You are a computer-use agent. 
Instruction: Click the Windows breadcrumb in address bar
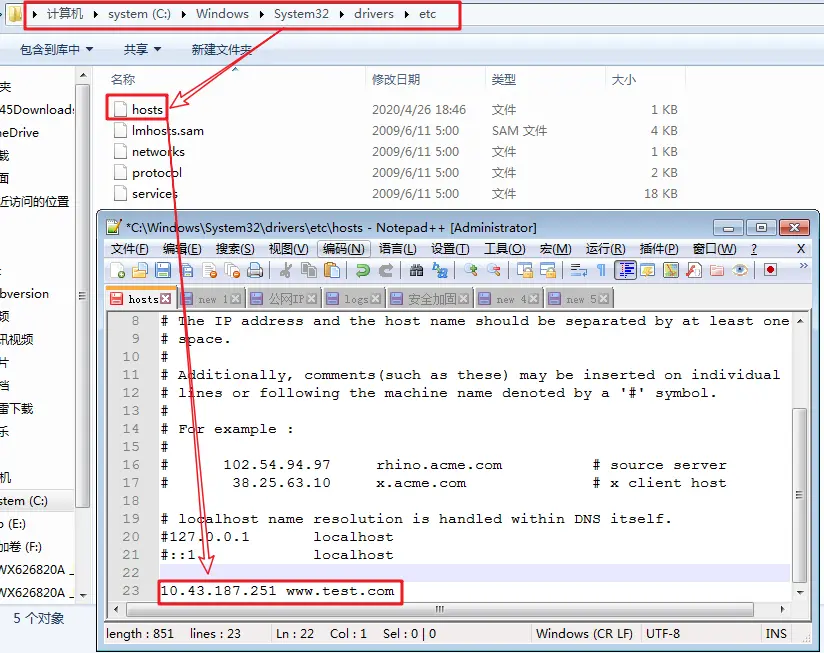[x=222, y=14]
